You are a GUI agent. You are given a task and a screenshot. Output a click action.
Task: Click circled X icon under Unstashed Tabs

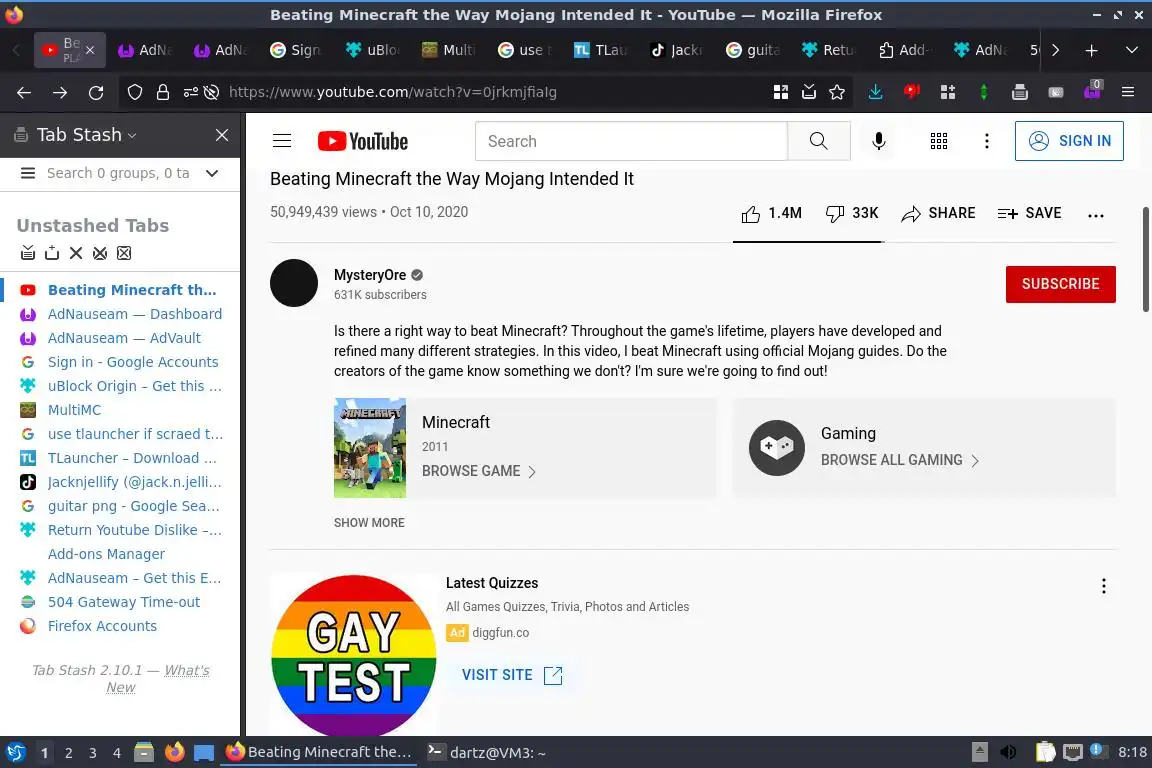point(100,253)
